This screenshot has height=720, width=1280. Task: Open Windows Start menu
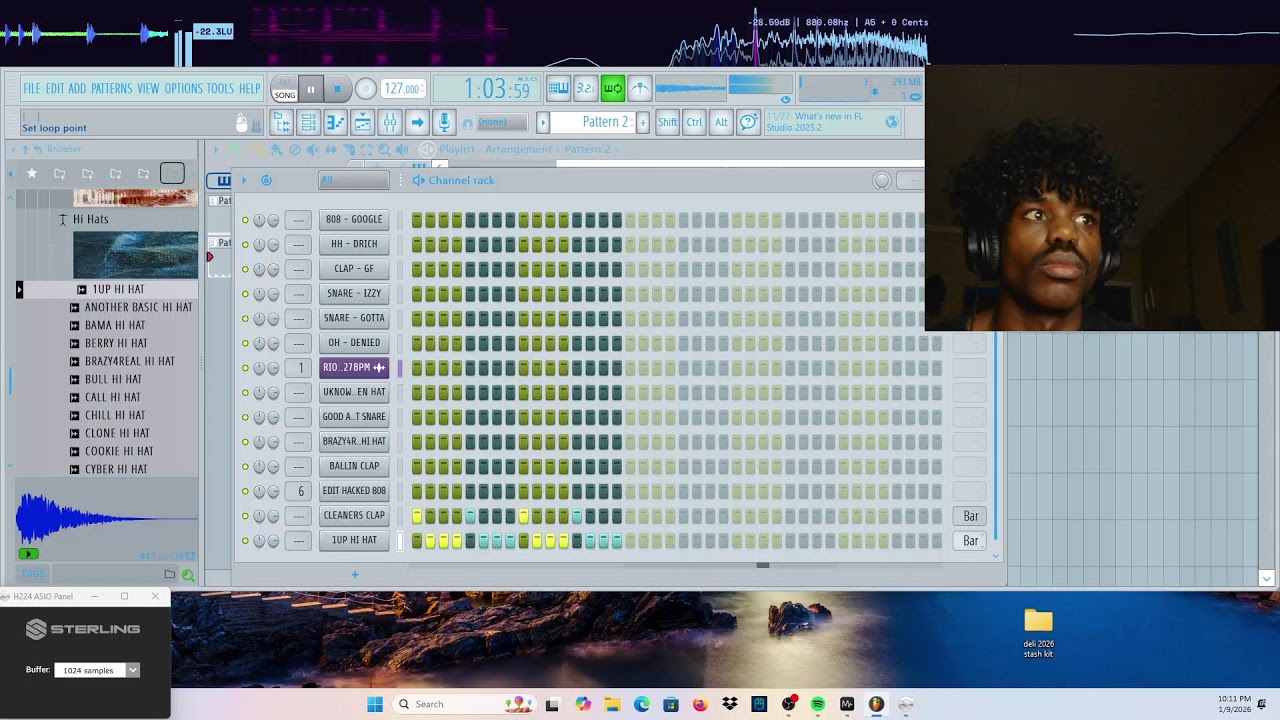pyautogui.click(x=375, y=704)
